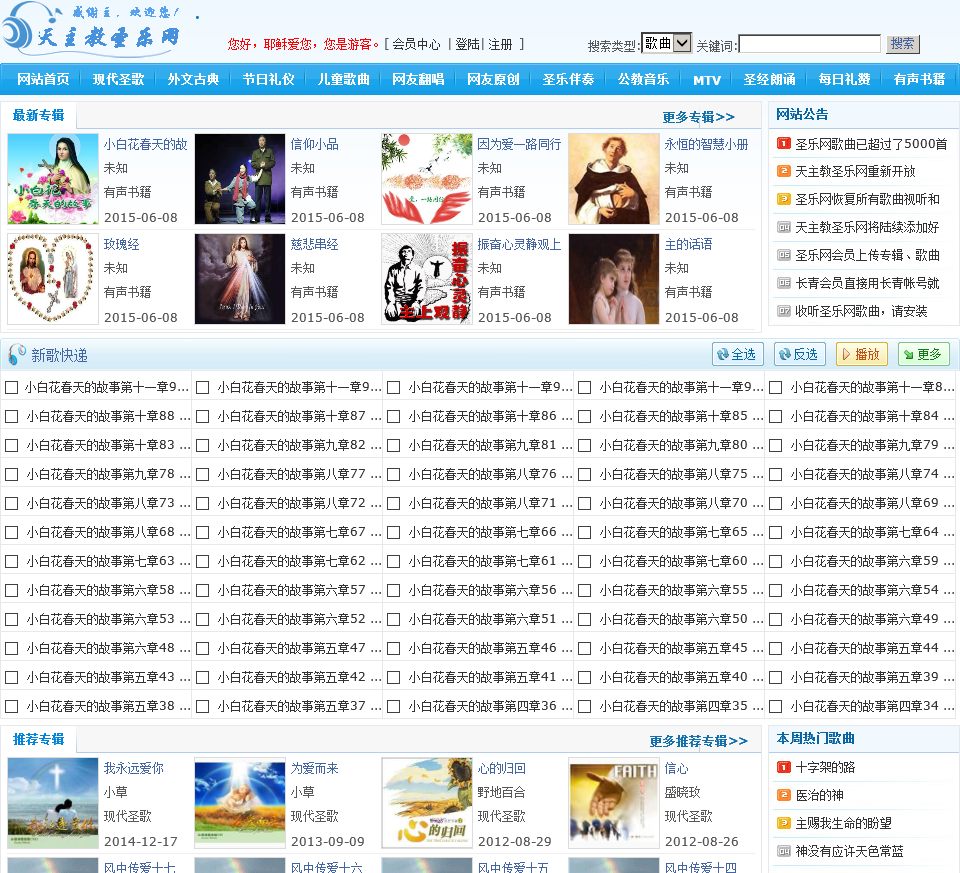The image size is (960, 873).
Task: Open the 更多推荐专辑>> link
Action: point(698,741)
